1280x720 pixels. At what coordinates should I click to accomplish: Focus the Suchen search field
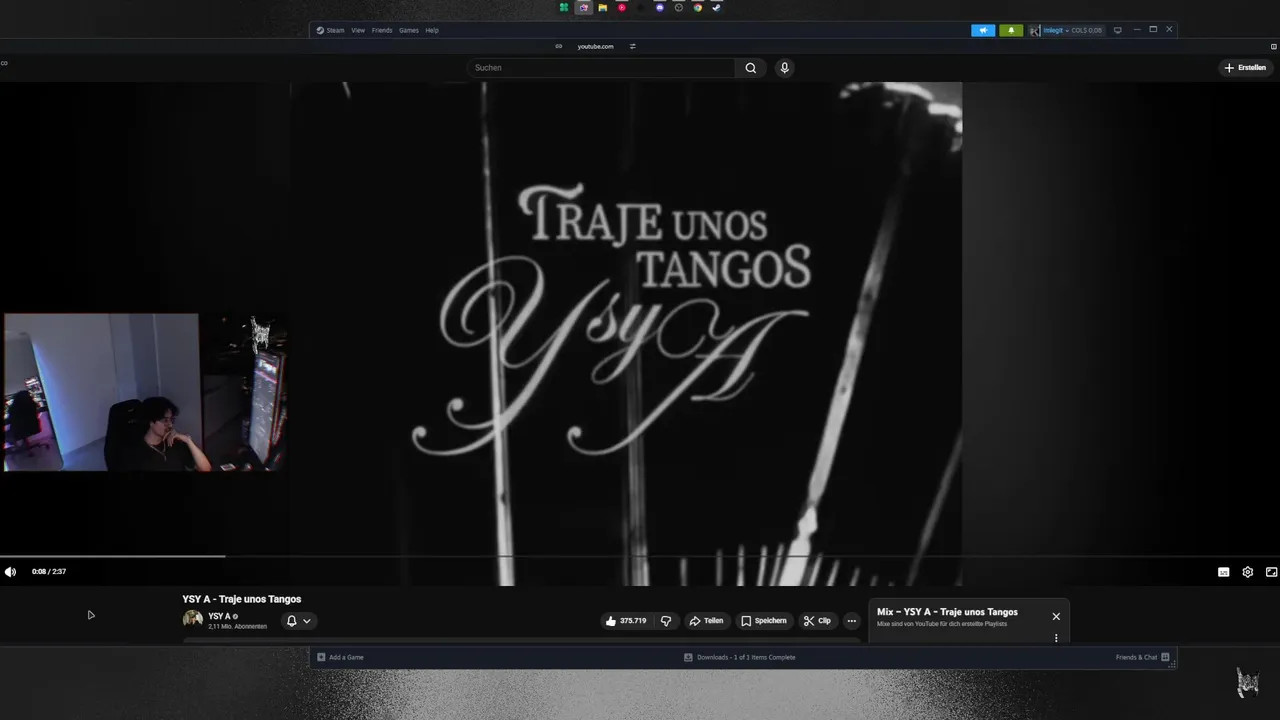click(601, 68)
